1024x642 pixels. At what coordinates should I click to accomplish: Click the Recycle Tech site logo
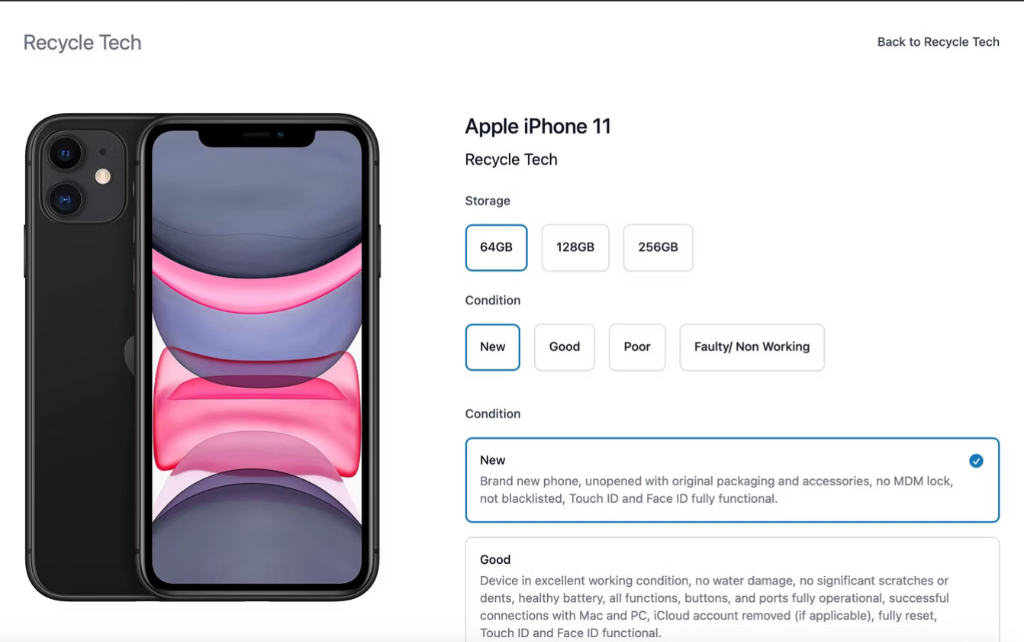coord(82,42)
